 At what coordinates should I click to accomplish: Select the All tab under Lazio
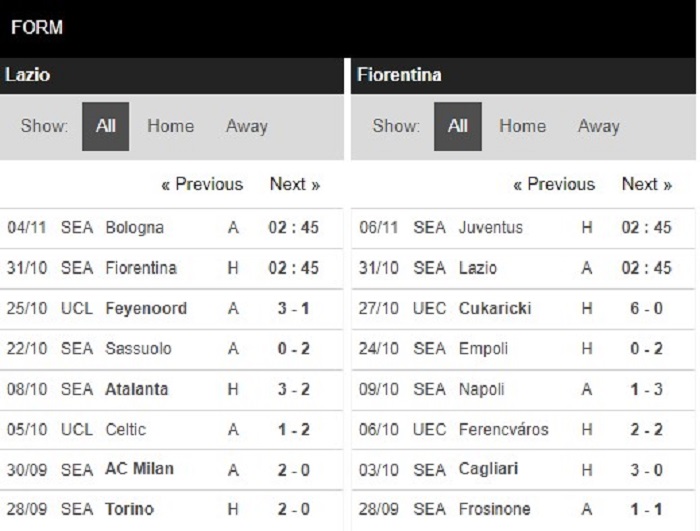pos(105,127)
